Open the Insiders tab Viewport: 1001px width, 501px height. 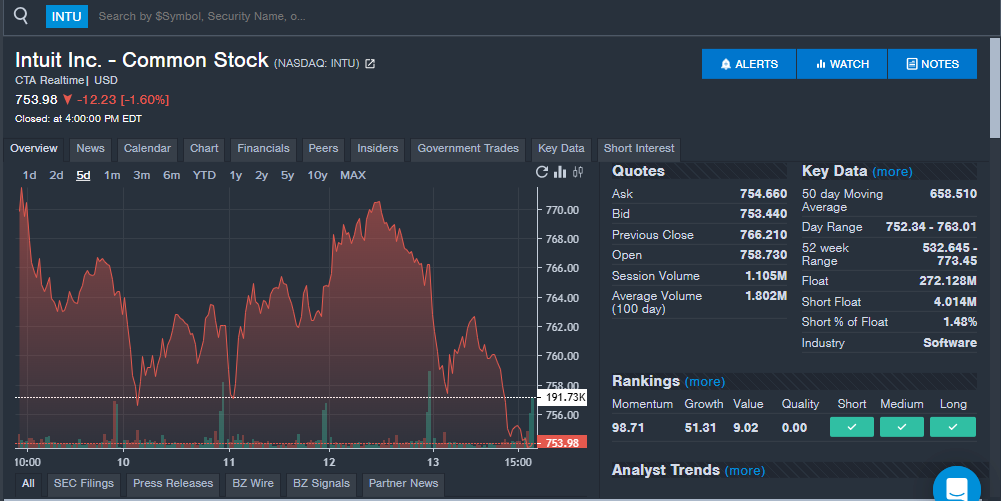coord(378,149)
